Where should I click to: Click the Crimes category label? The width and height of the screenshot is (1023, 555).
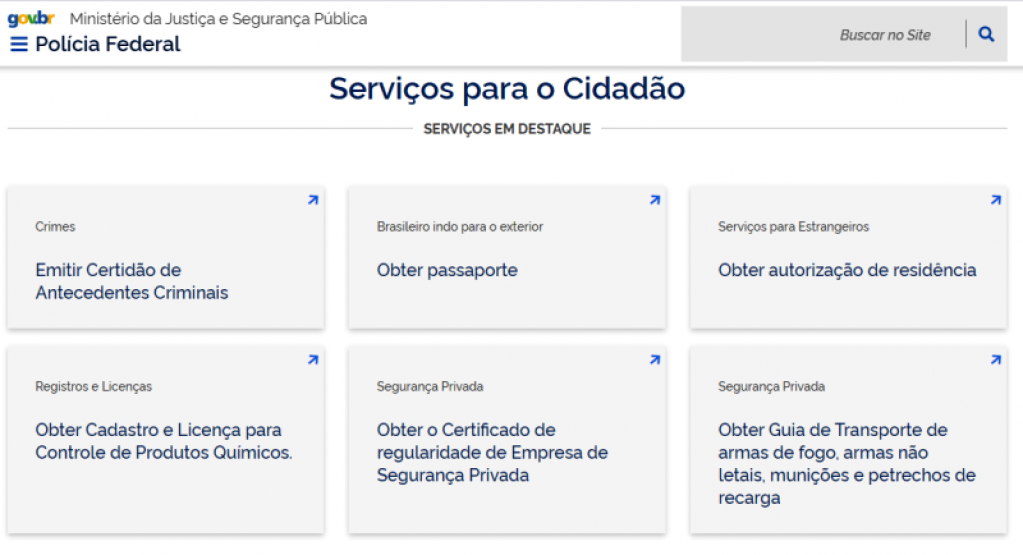coord(55,227)
